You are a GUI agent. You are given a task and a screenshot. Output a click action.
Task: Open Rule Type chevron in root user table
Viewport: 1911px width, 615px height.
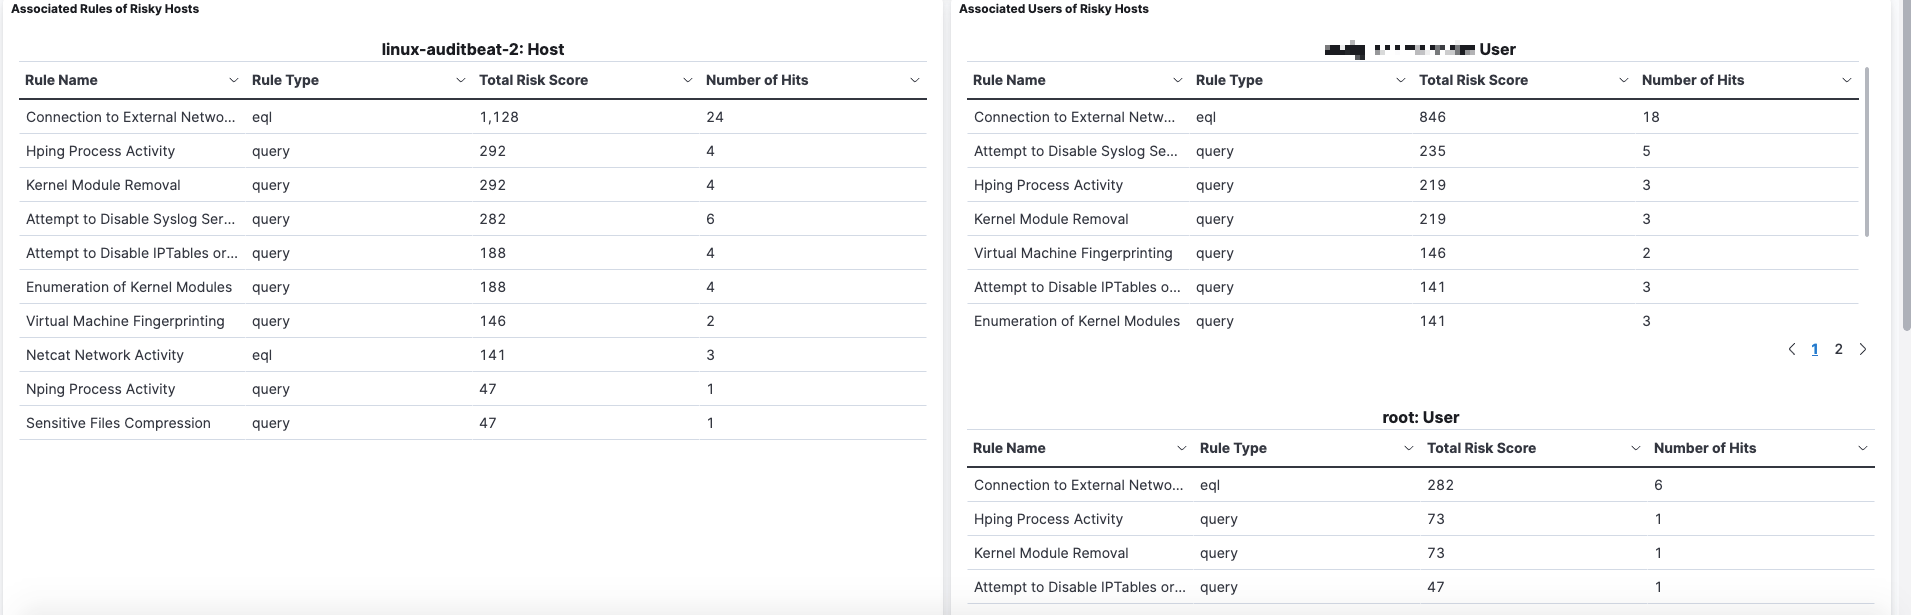click(1408, 448)
